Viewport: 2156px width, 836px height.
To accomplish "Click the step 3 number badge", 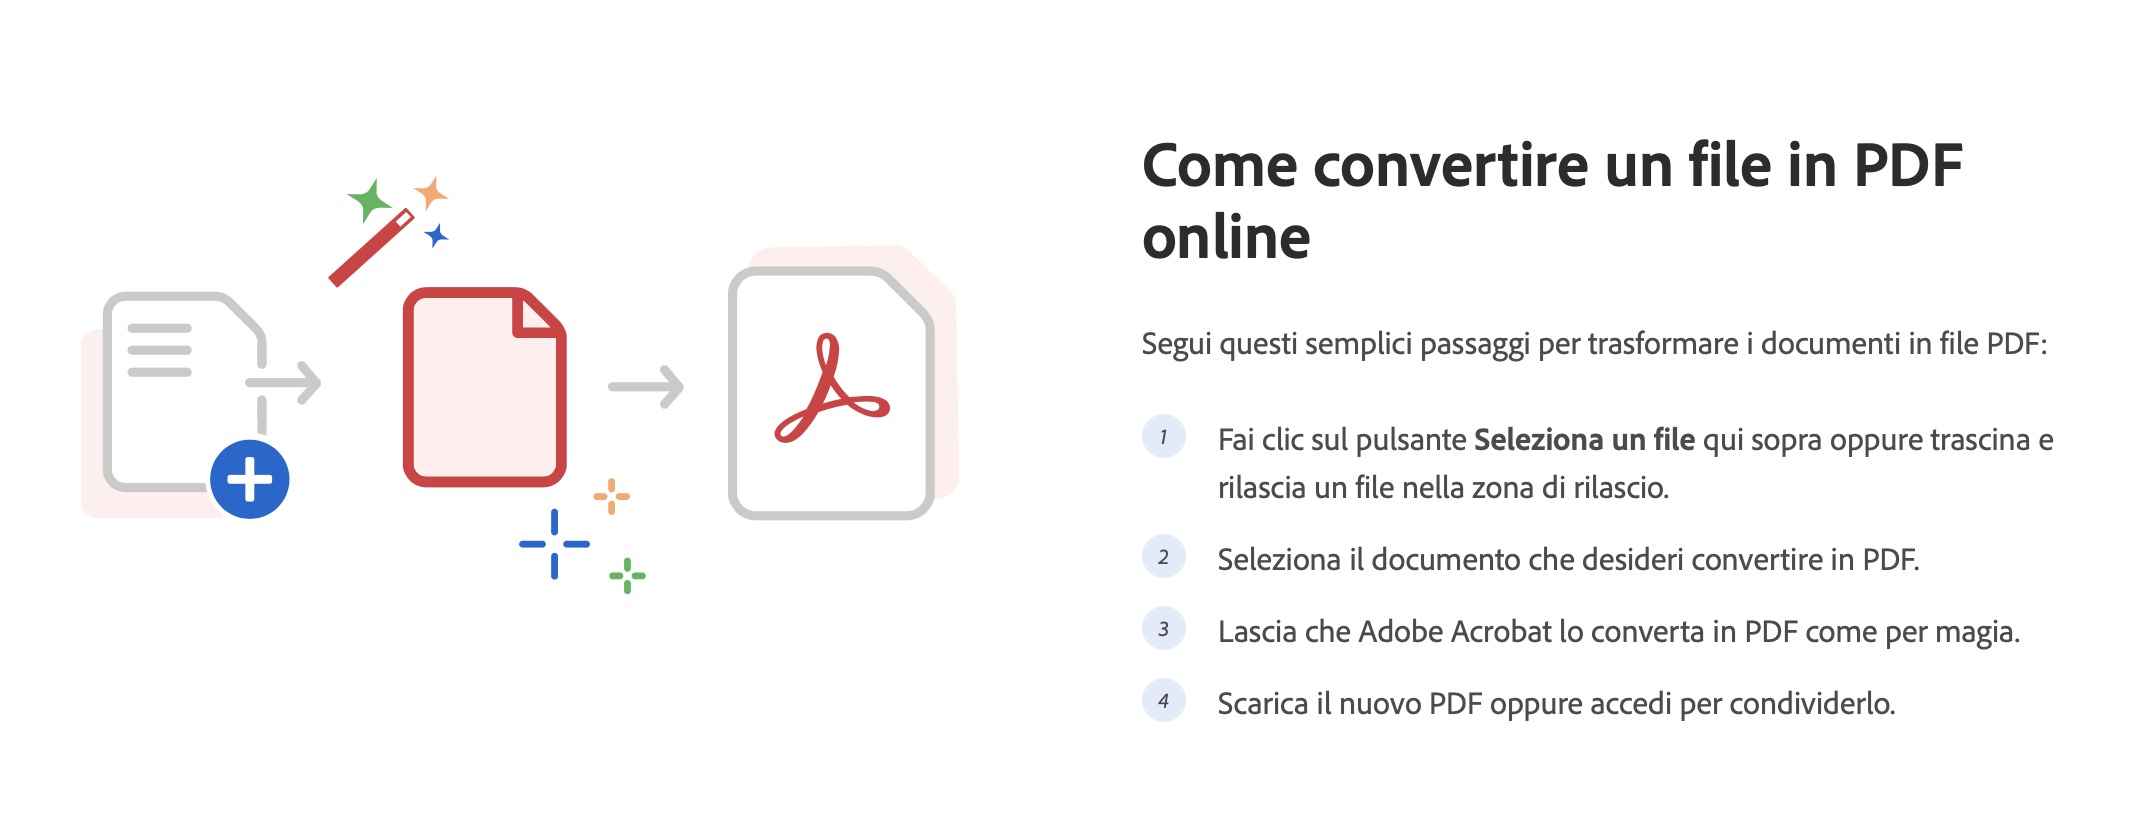I will [x=1163, y=629].
